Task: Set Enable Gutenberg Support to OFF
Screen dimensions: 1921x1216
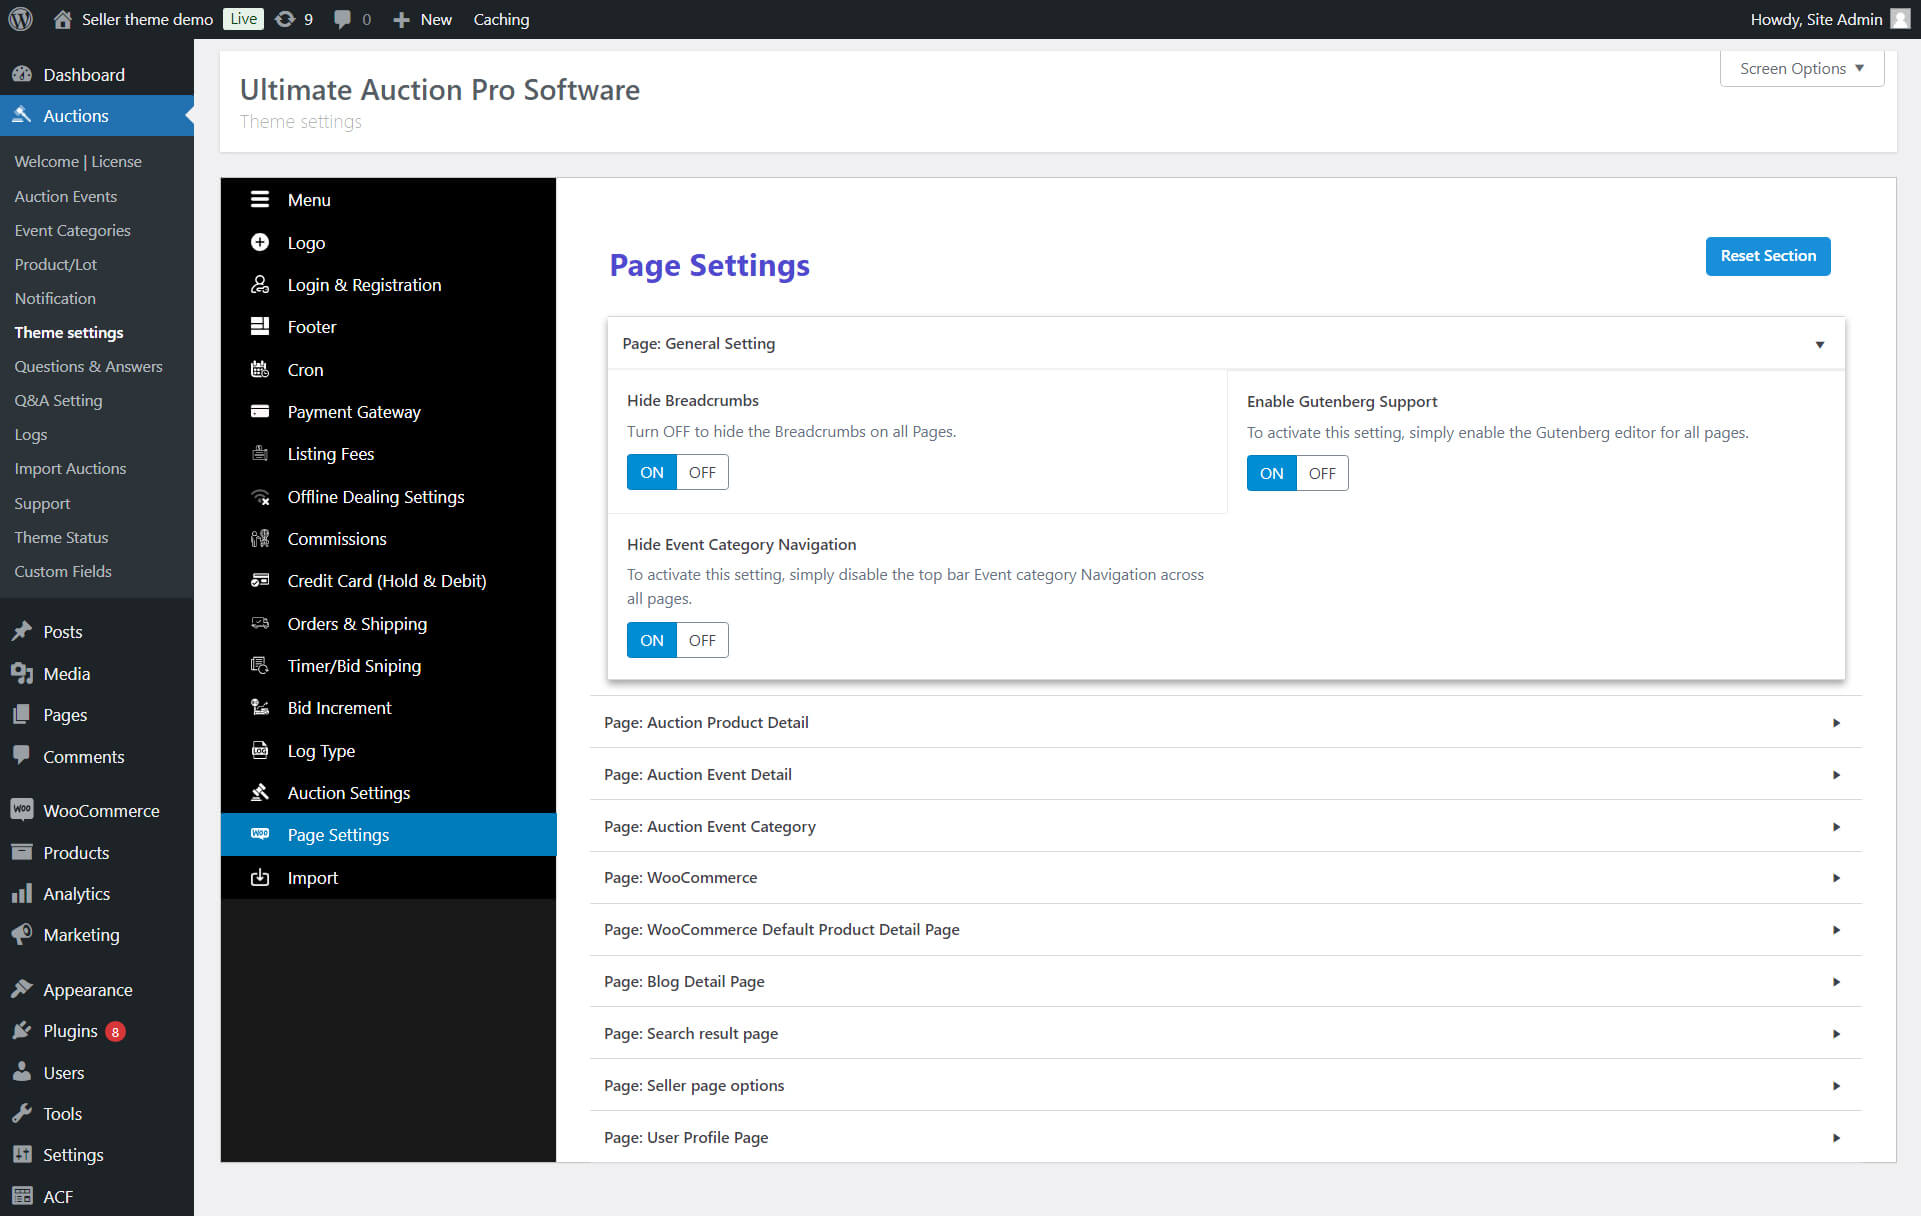Action: point(1322,473)
